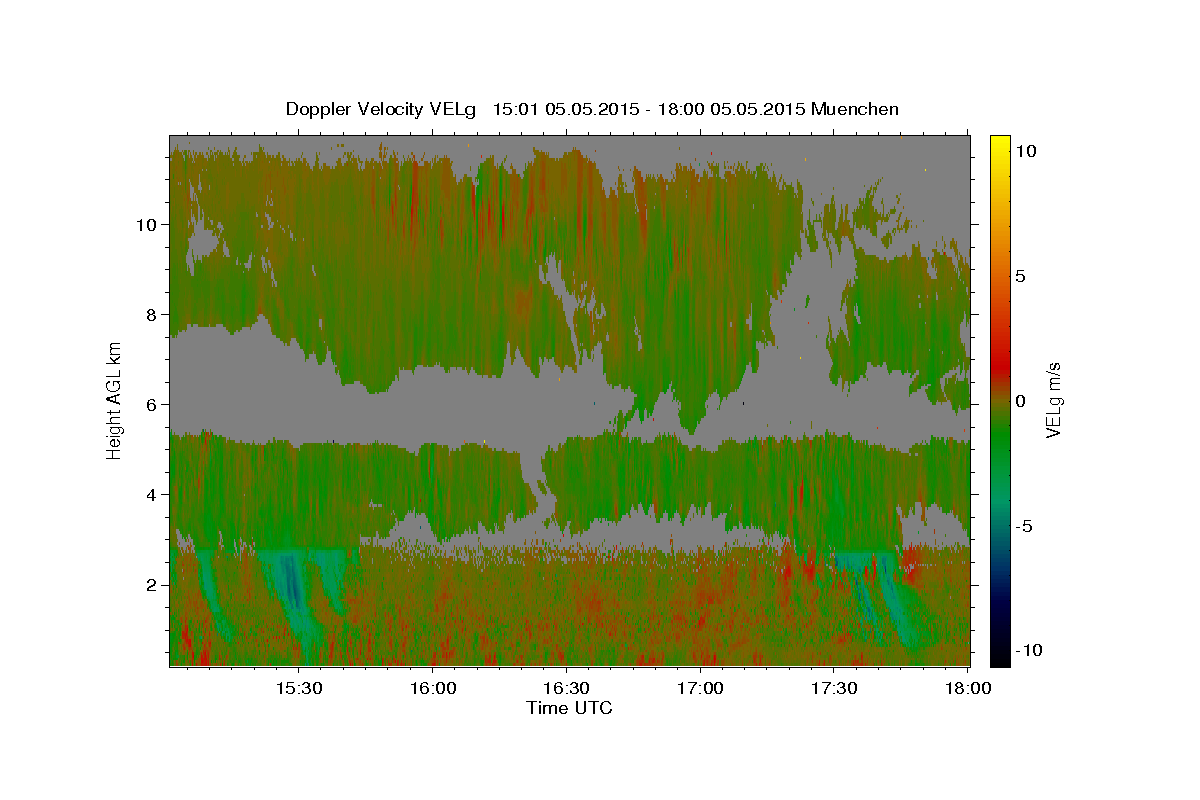Screen dimensions: 1200x800
Task: Click the dark blue fall streak near 15:30
Action: click(x=292, y=582)
